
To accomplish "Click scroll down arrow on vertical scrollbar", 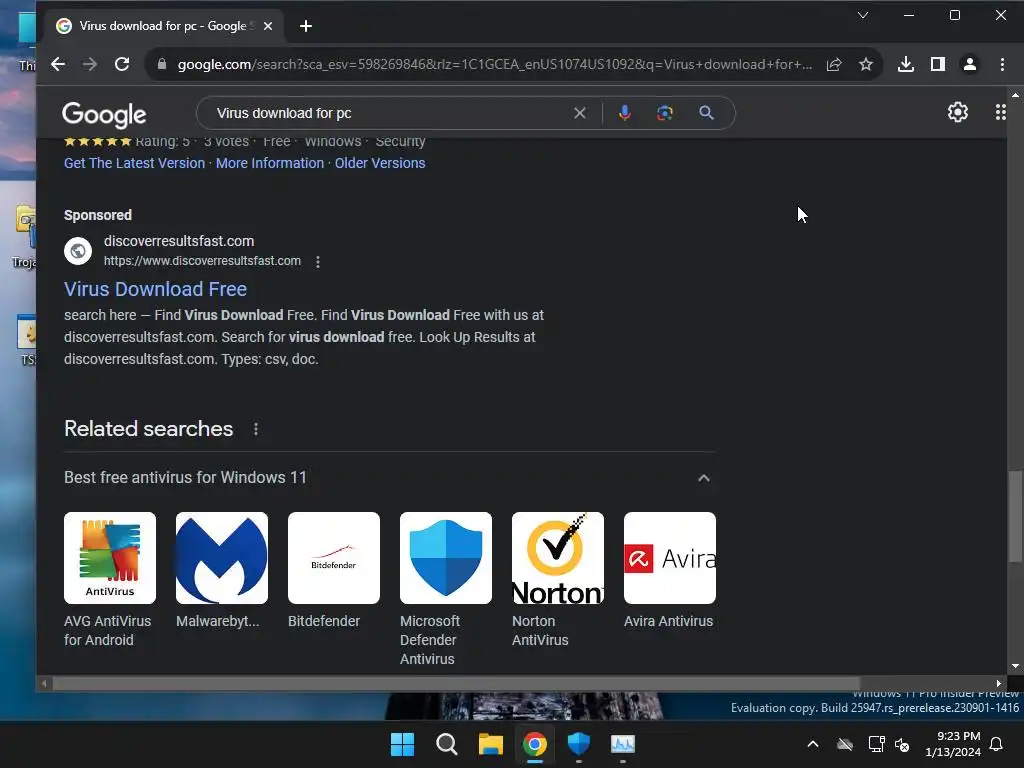I will [1015, 666].
